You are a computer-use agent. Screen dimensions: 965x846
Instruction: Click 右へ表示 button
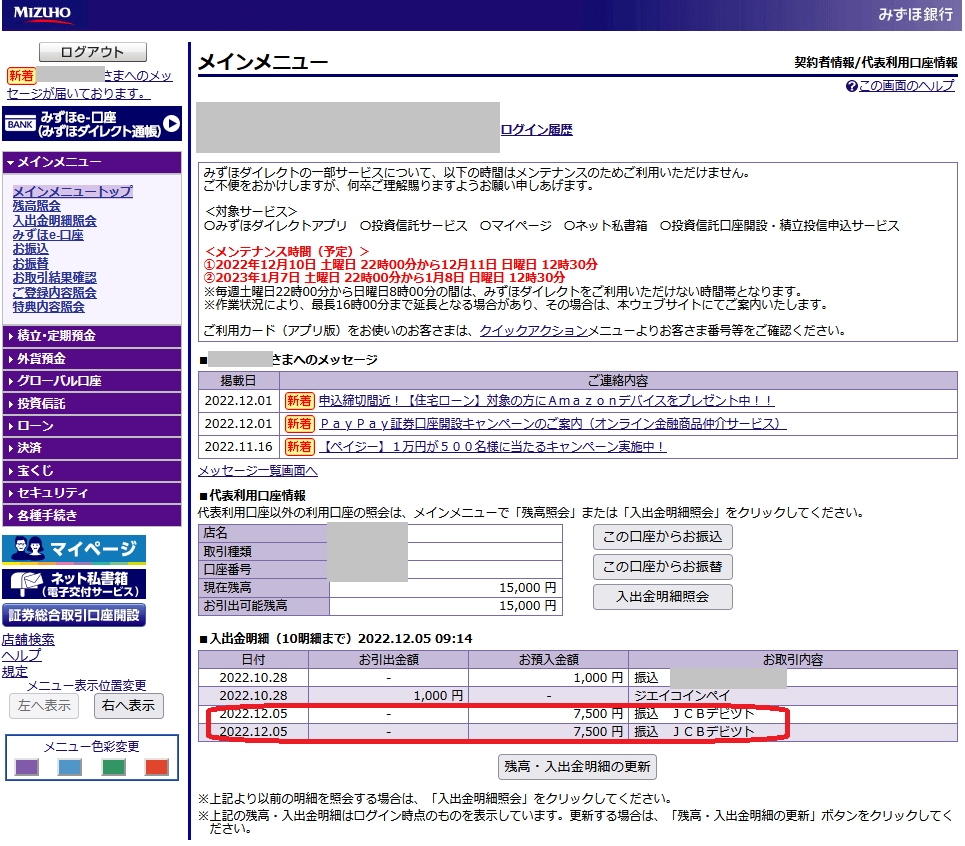coord(129,706)
